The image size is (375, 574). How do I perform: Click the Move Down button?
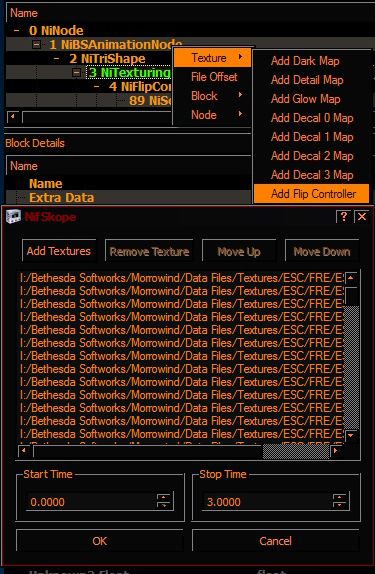(322, 251)
